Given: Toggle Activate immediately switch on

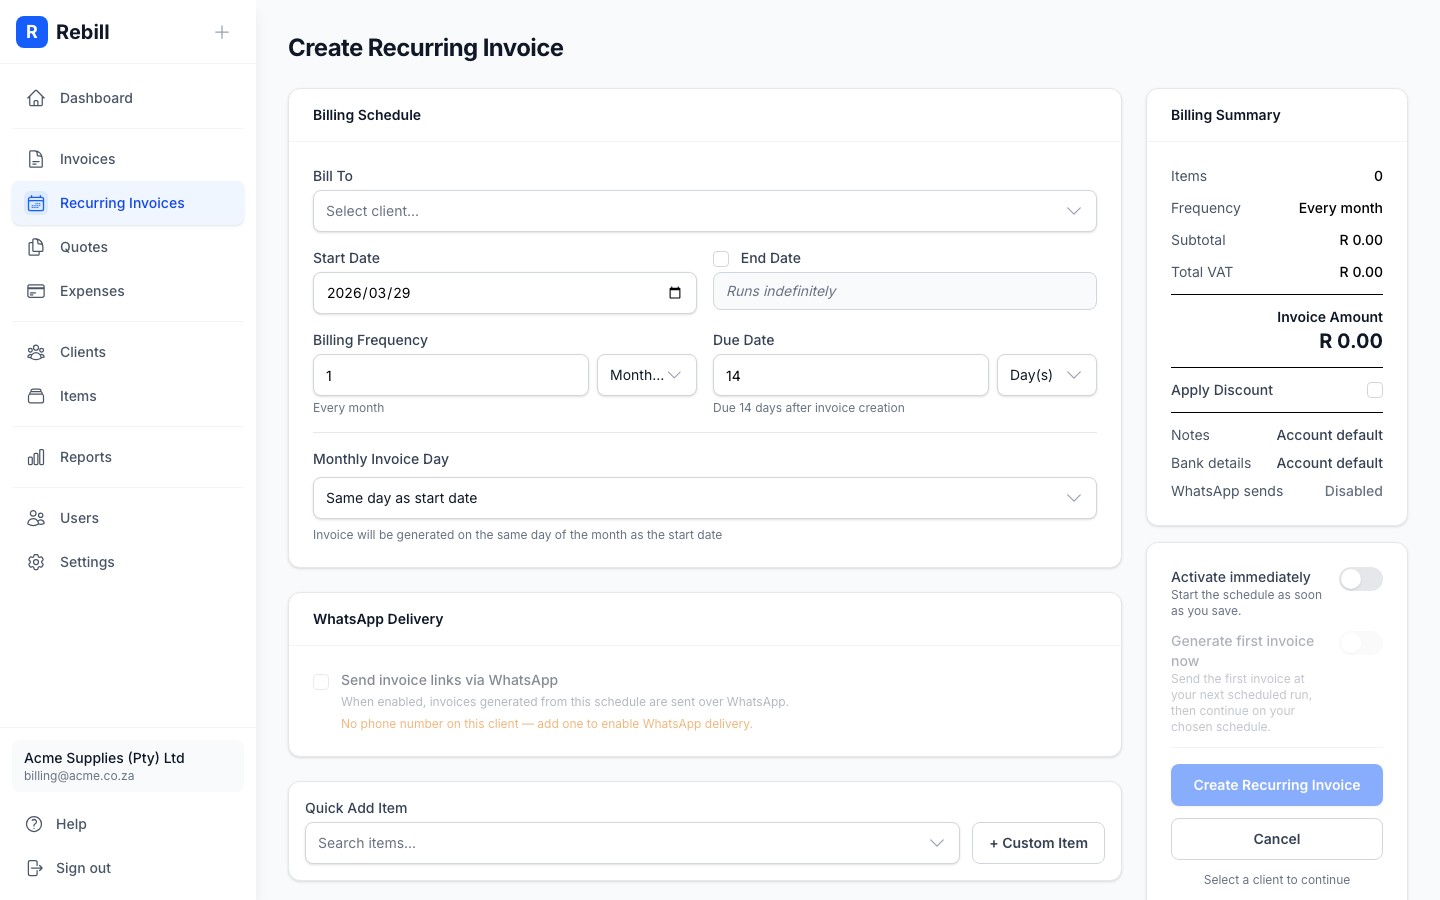Looking at the screenshot, I should click(x=1361, y=579).
